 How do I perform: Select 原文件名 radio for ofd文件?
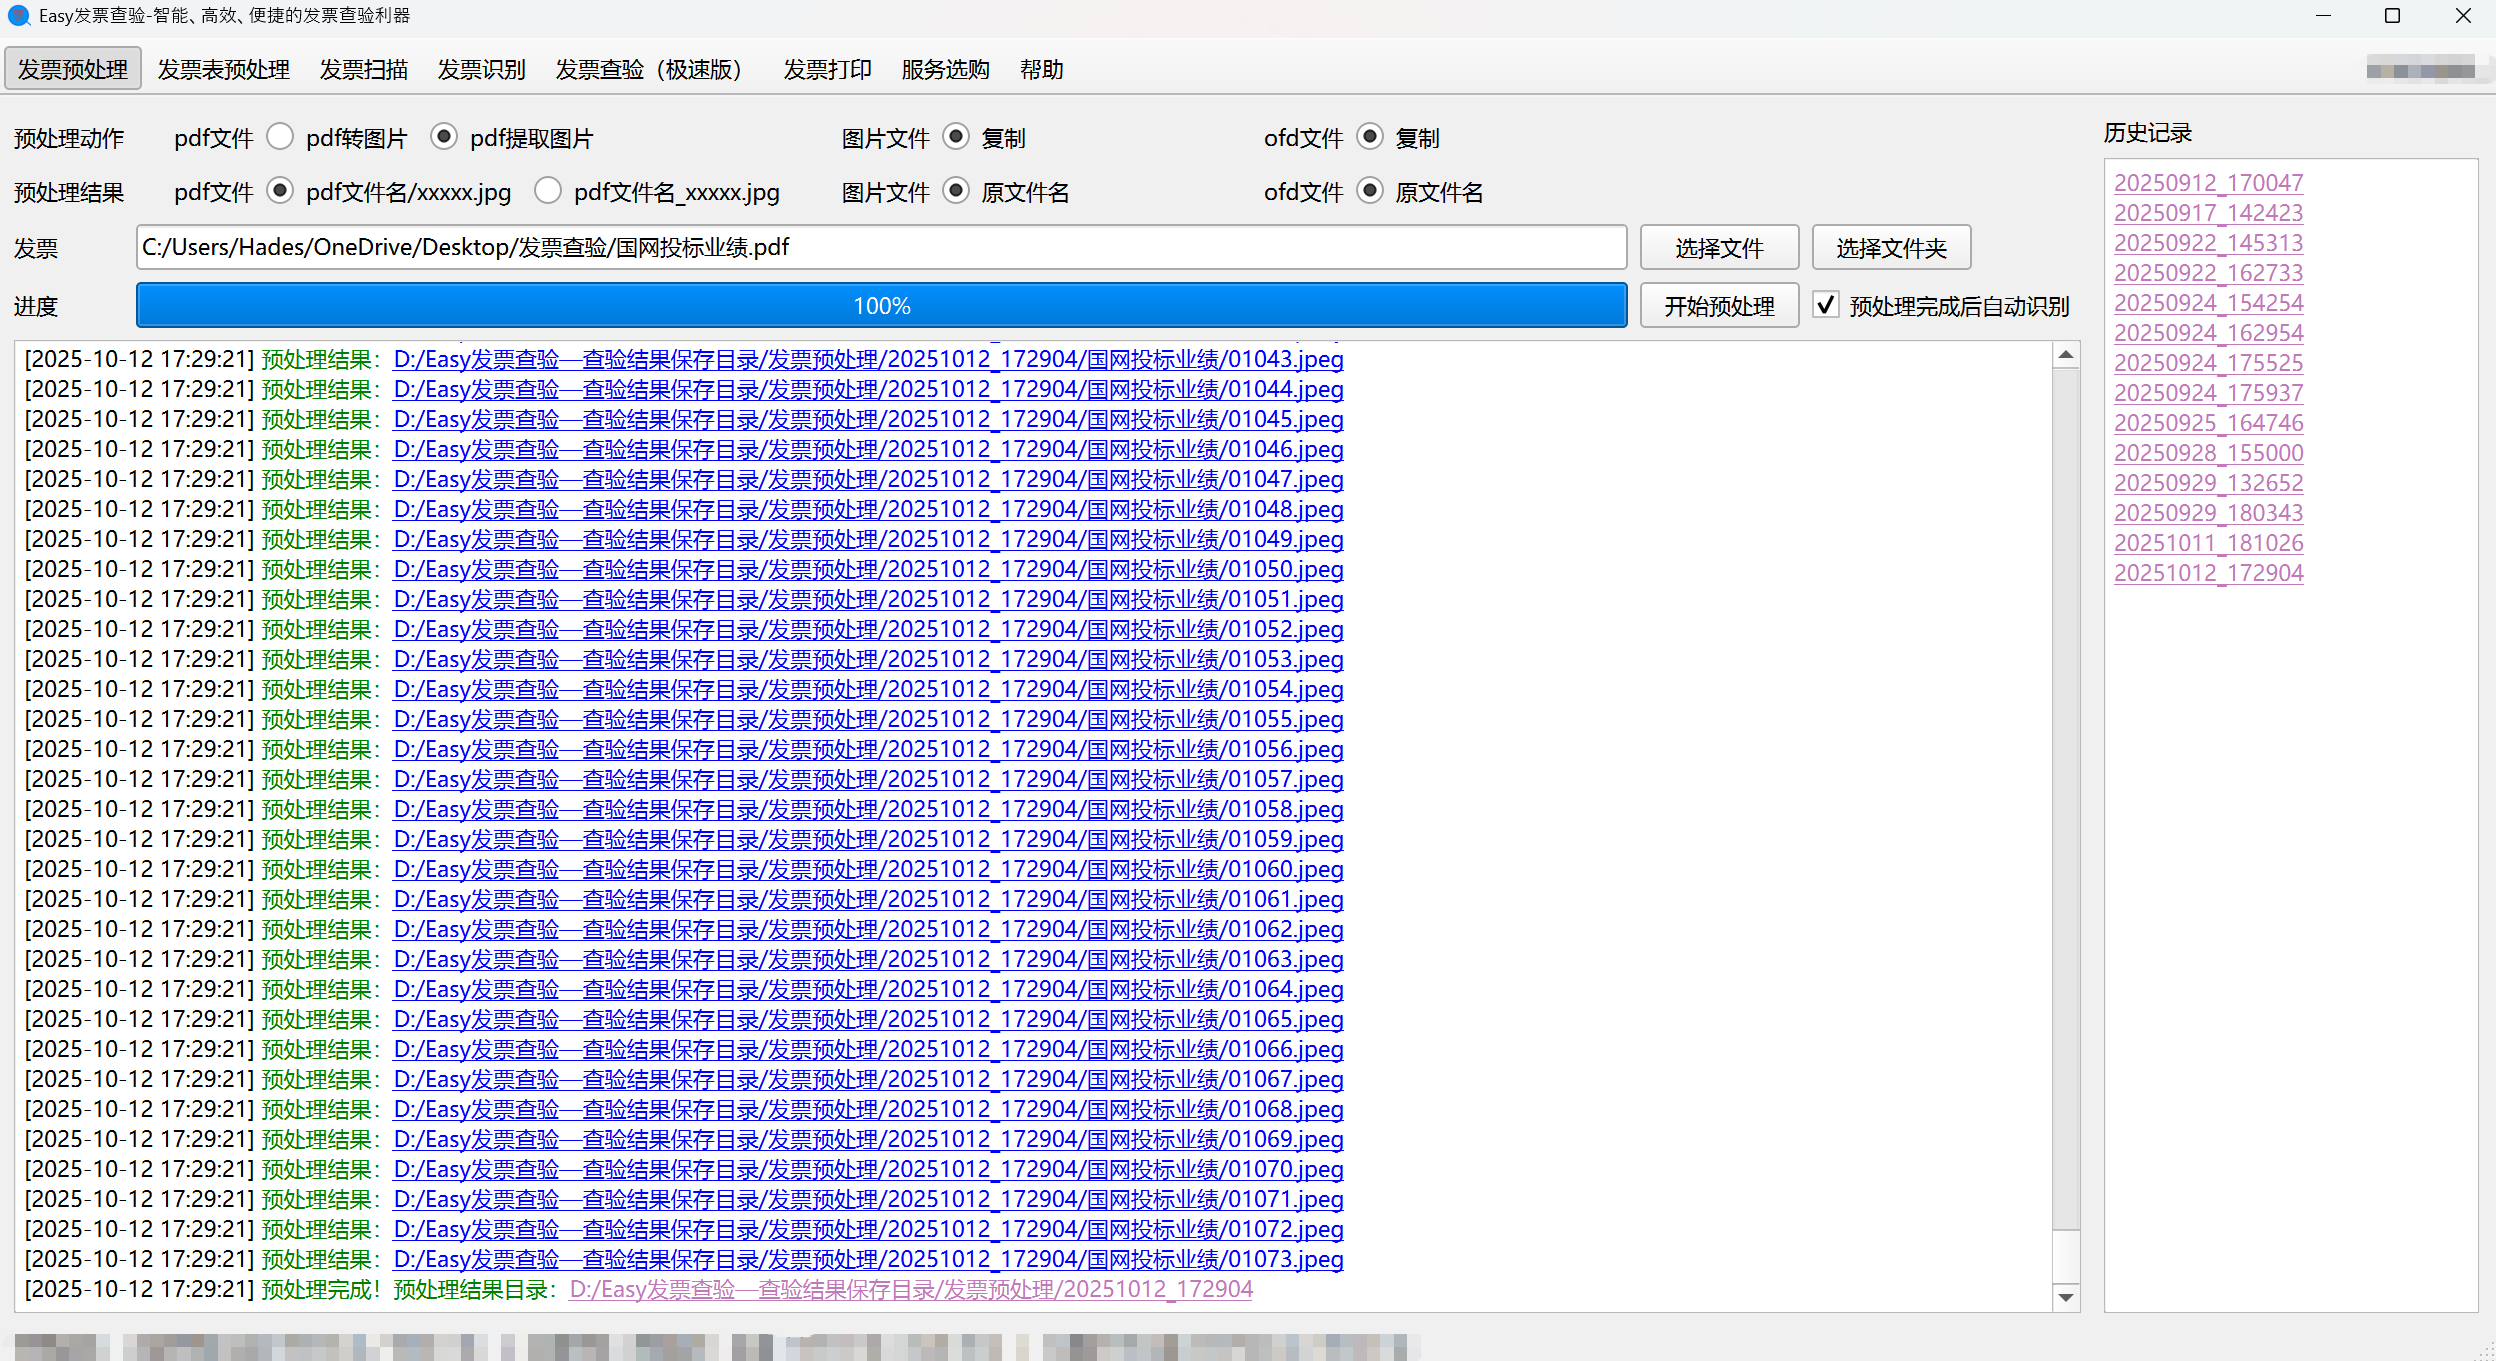coord(1370,191)
